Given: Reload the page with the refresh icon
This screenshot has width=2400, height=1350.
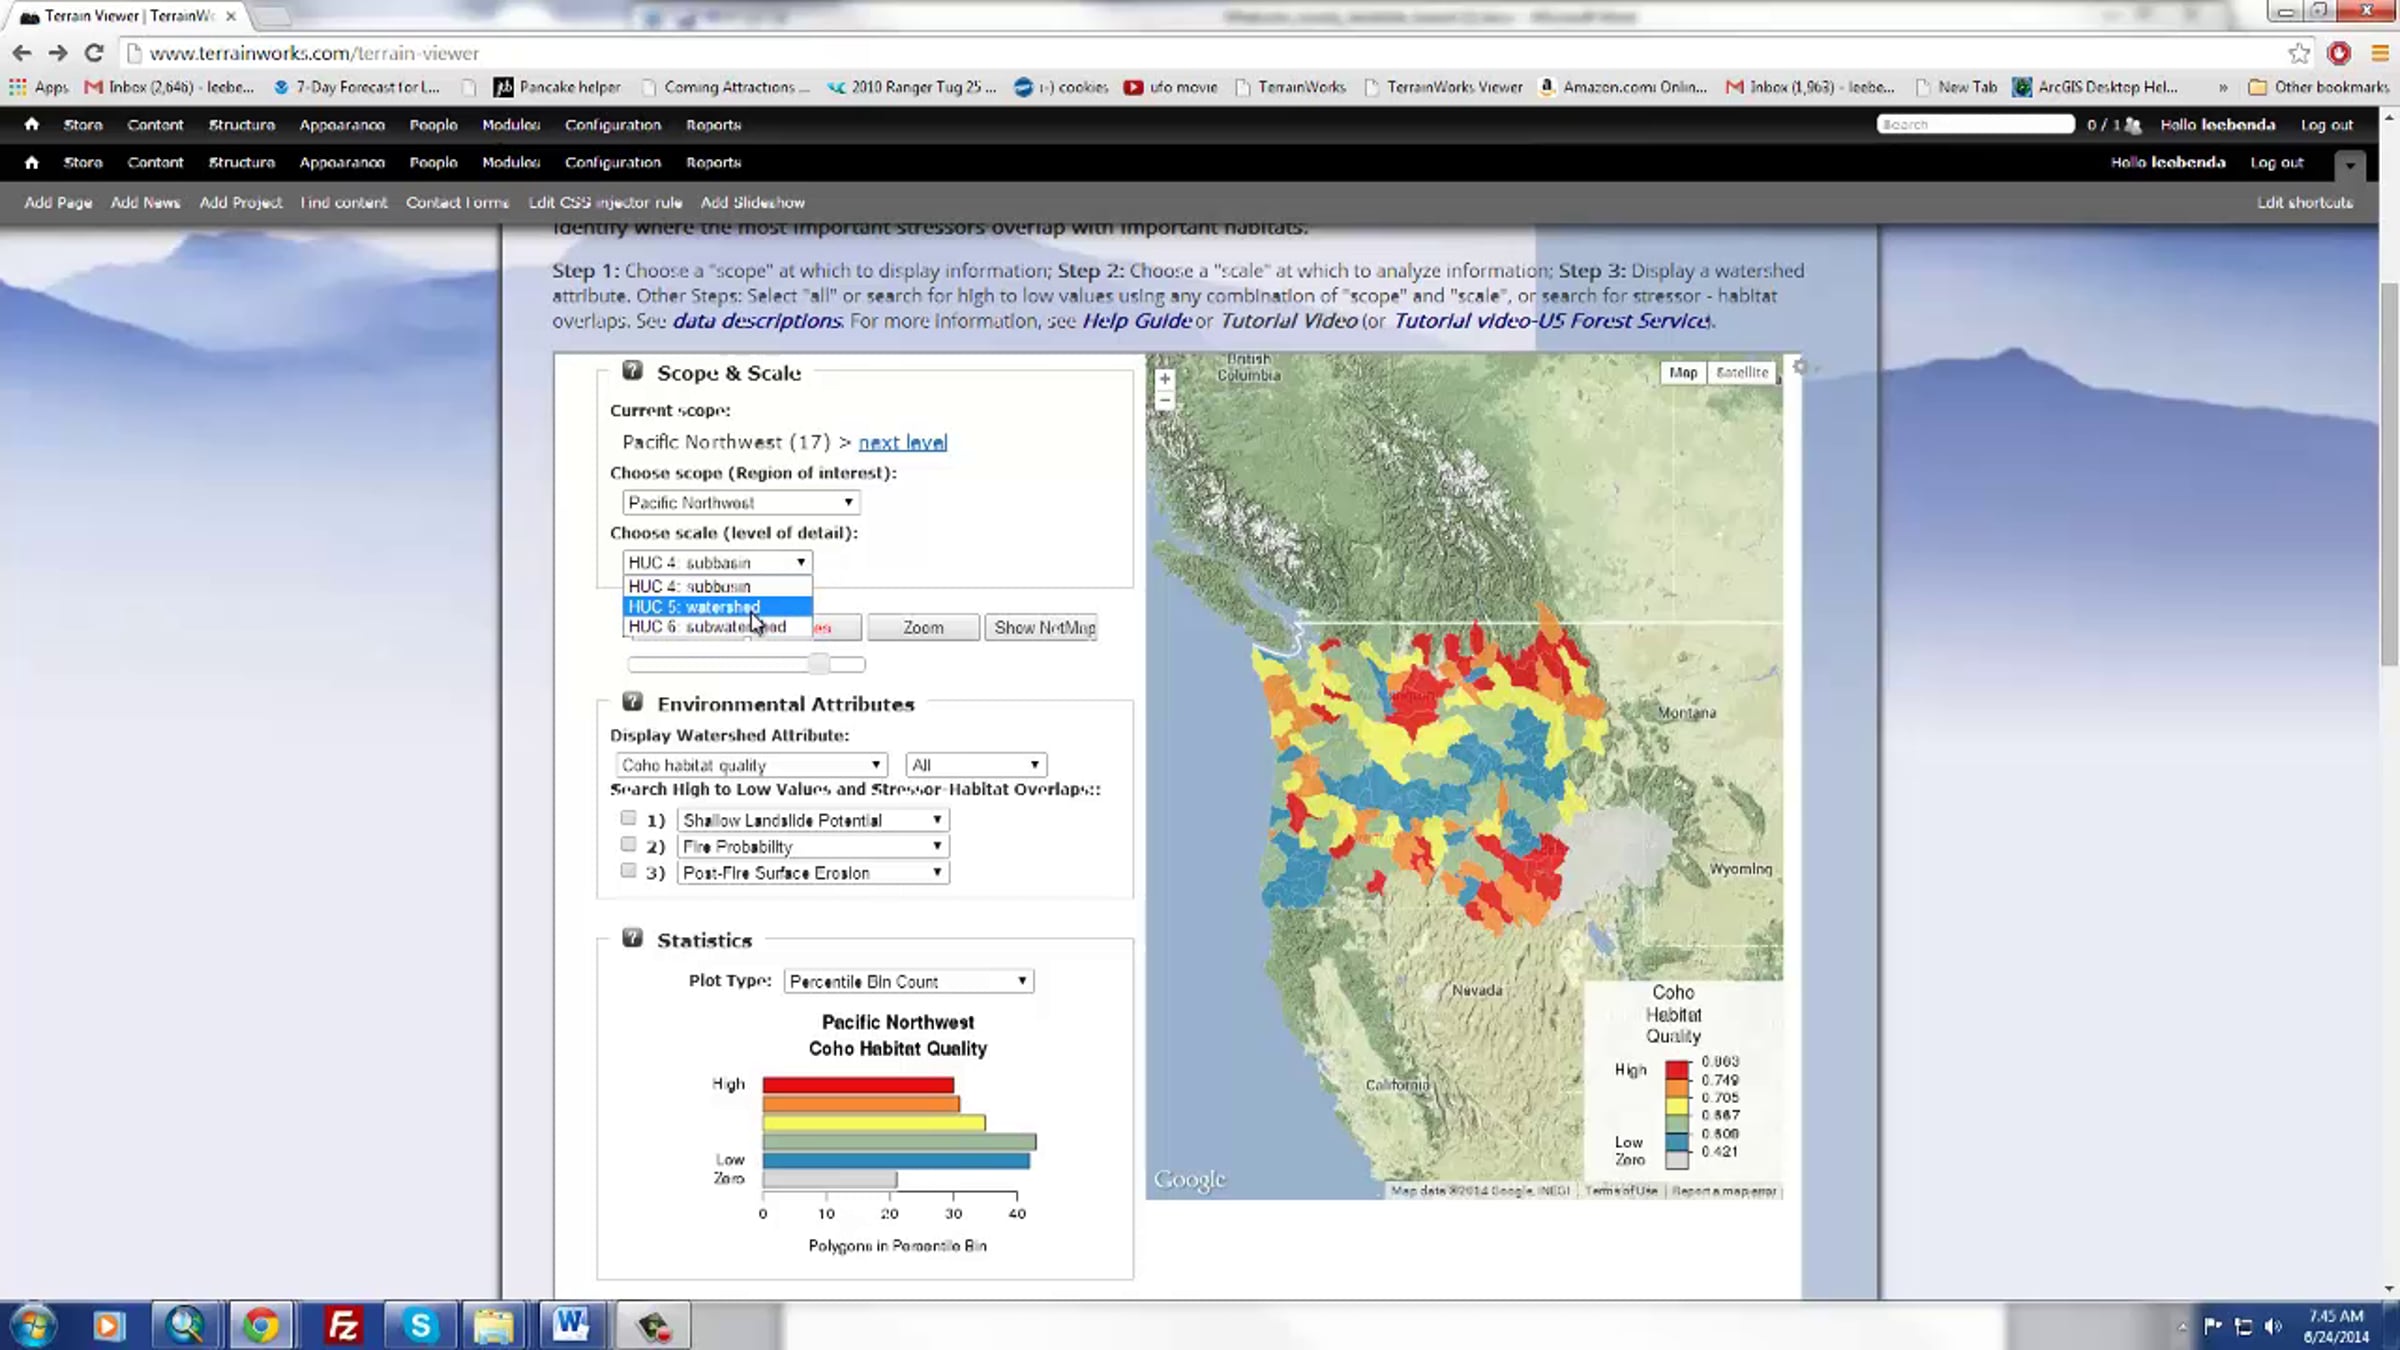Looking at the screenshot, I should pyautogui.click(x=94, y=53).
